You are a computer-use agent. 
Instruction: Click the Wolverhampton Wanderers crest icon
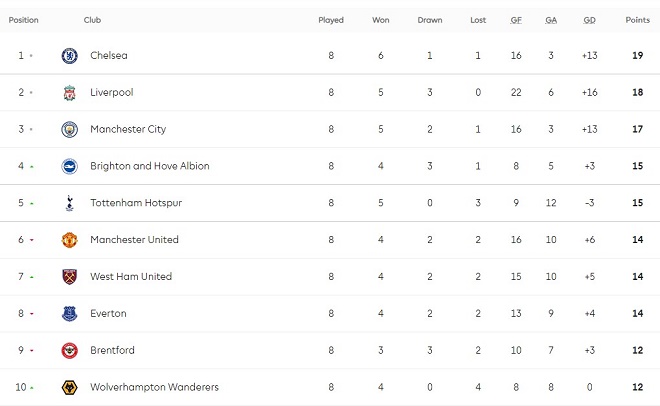(69, 387)
